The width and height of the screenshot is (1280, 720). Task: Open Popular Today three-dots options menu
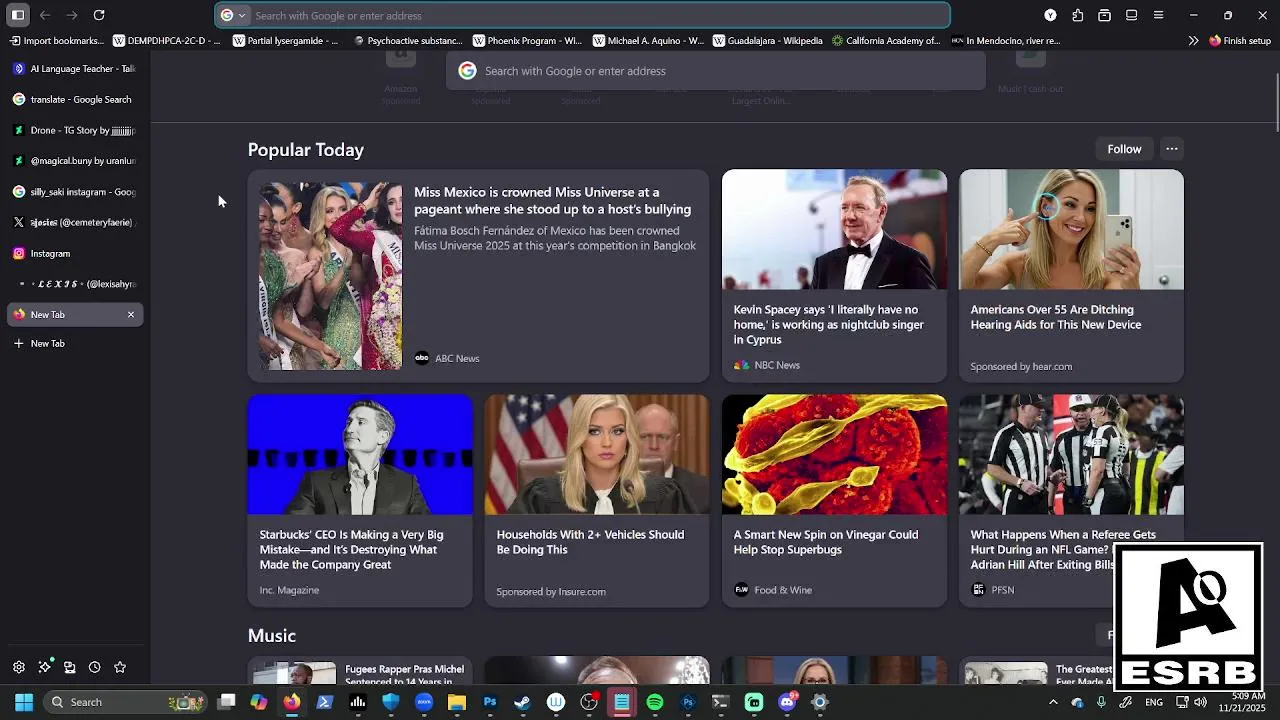1172,149
